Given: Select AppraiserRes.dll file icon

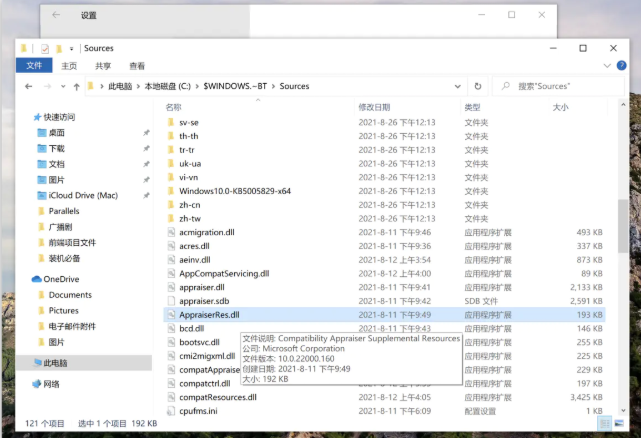Looking at the screenshot, I should [171, 315].
